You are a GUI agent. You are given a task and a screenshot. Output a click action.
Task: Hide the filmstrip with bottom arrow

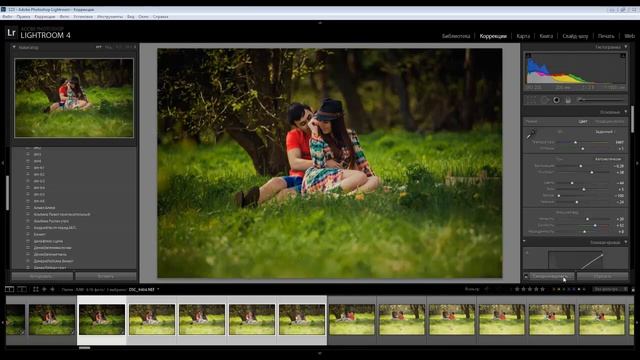(x=320, y=353)
